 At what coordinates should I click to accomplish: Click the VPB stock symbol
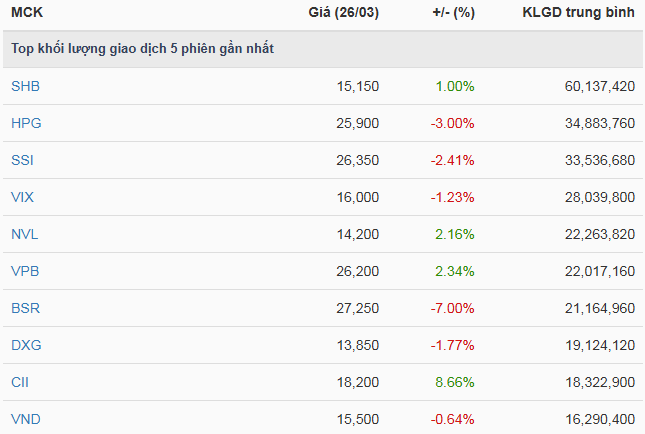click(25, 271)
